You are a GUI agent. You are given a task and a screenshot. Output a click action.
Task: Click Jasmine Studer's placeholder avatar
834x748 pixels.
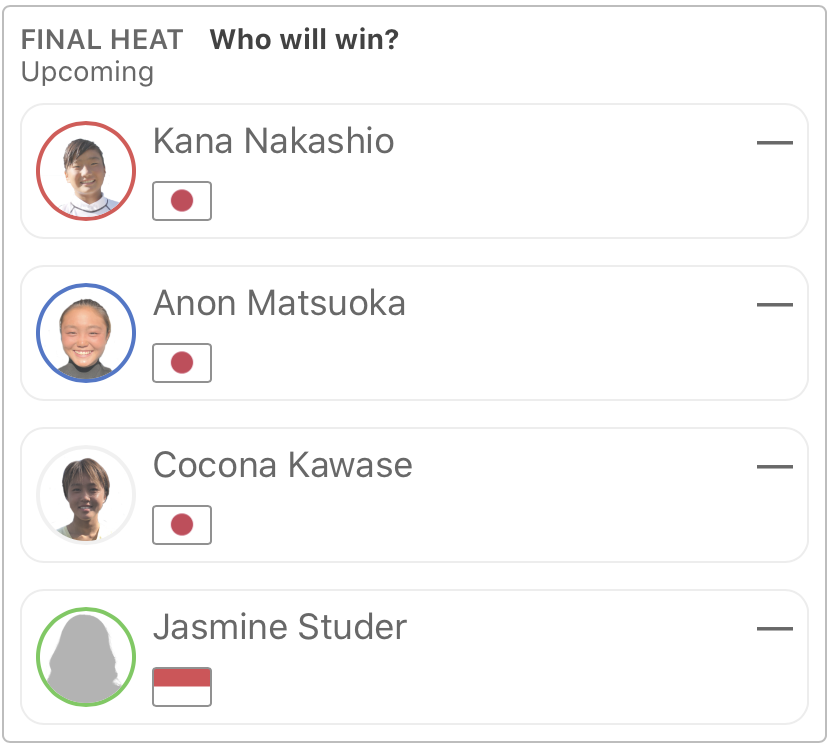point(86,657)
